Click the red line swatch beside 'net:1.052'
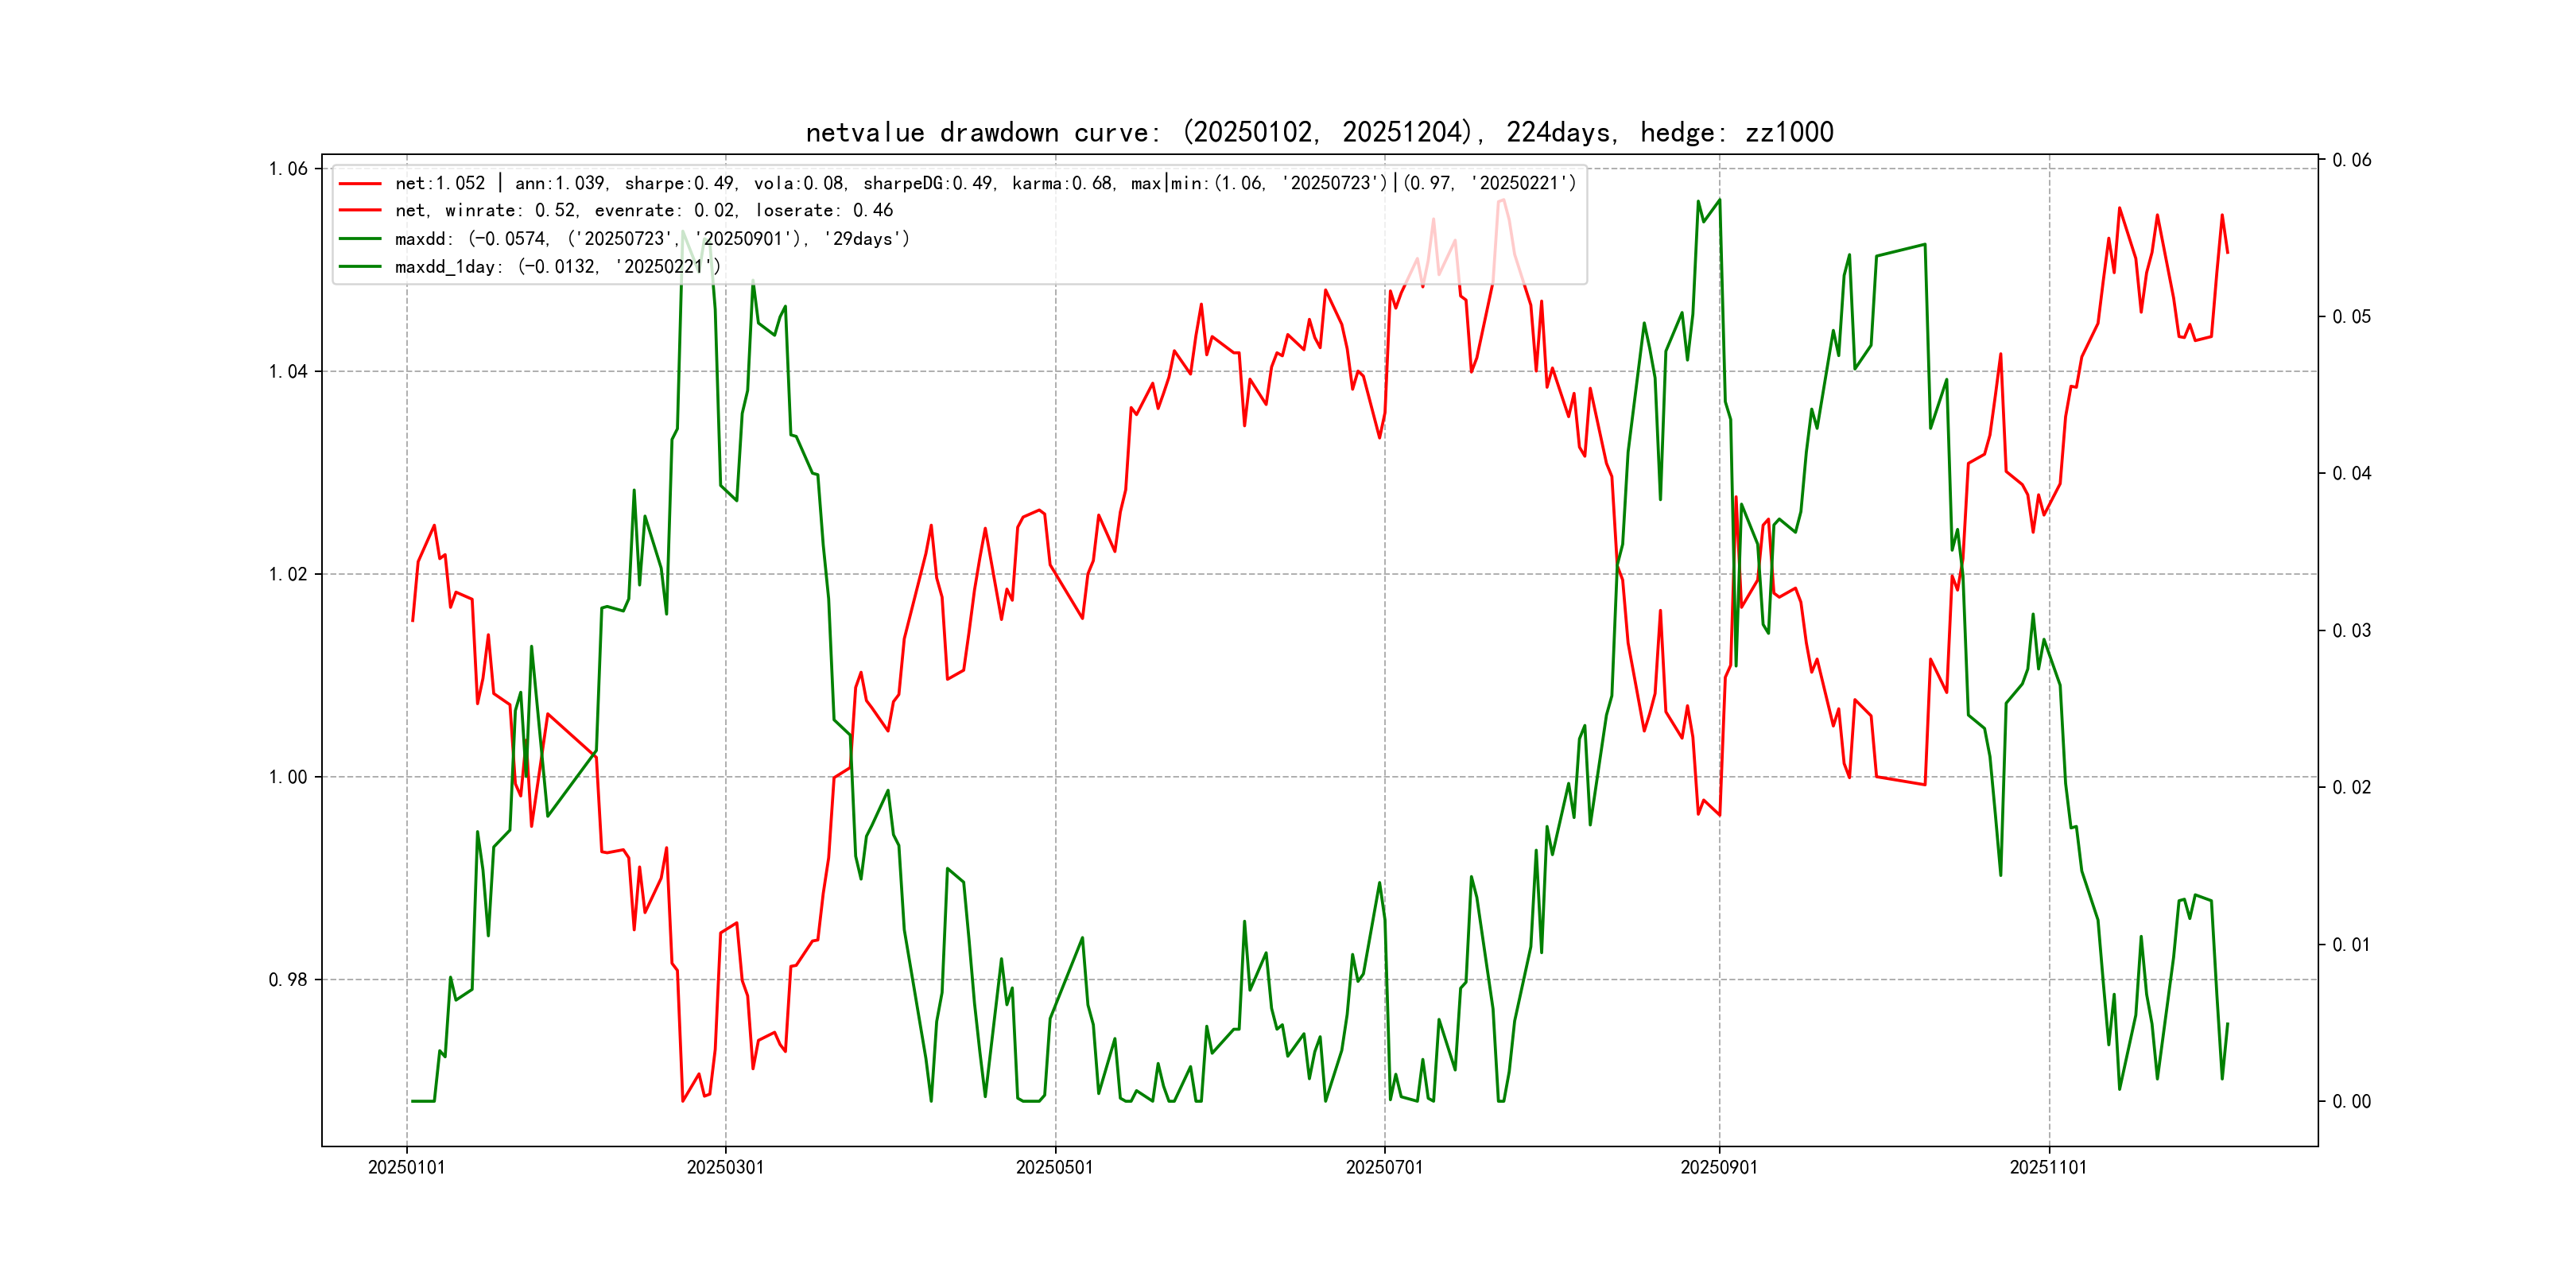2576x1288 pixels. click(360, 184)
